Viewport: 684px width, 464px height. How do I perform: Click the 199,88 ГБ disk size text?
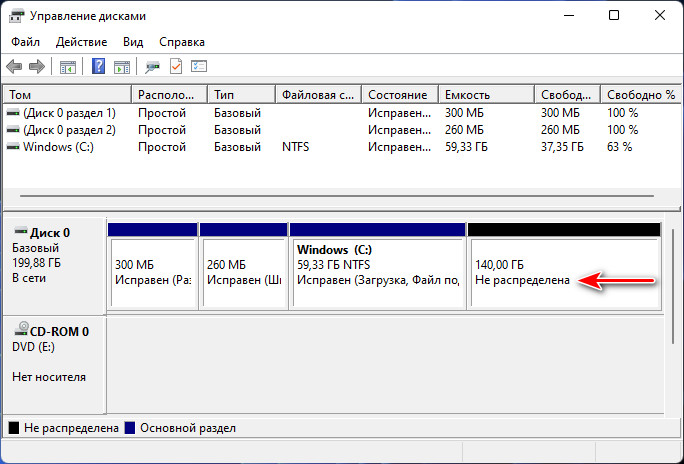coord(37,263)
